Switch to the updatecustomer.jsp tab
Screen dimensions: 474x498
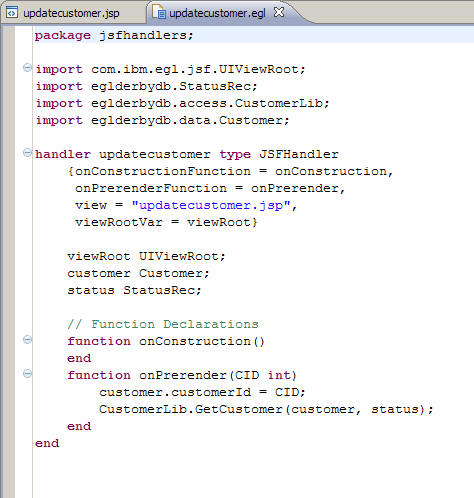(71, 13)
